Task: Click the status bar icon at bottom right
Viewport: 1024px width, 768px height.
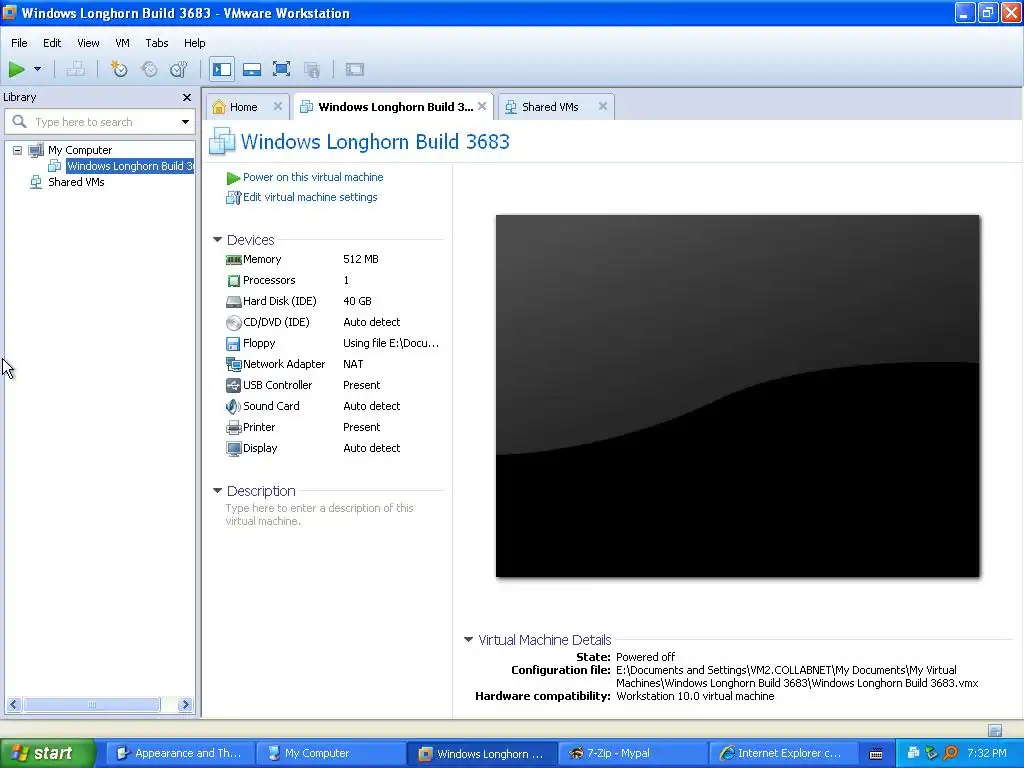Action: point(995,730)
